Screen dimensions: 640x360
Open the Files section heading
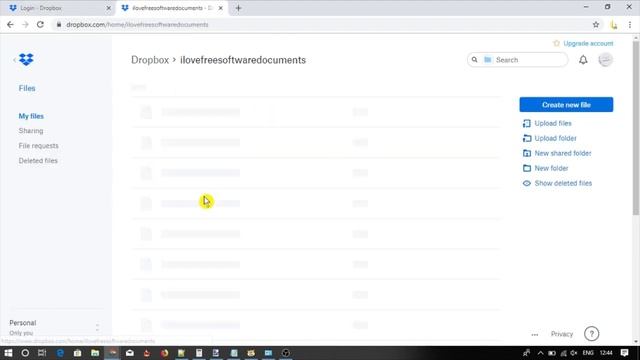pos(27,88)
